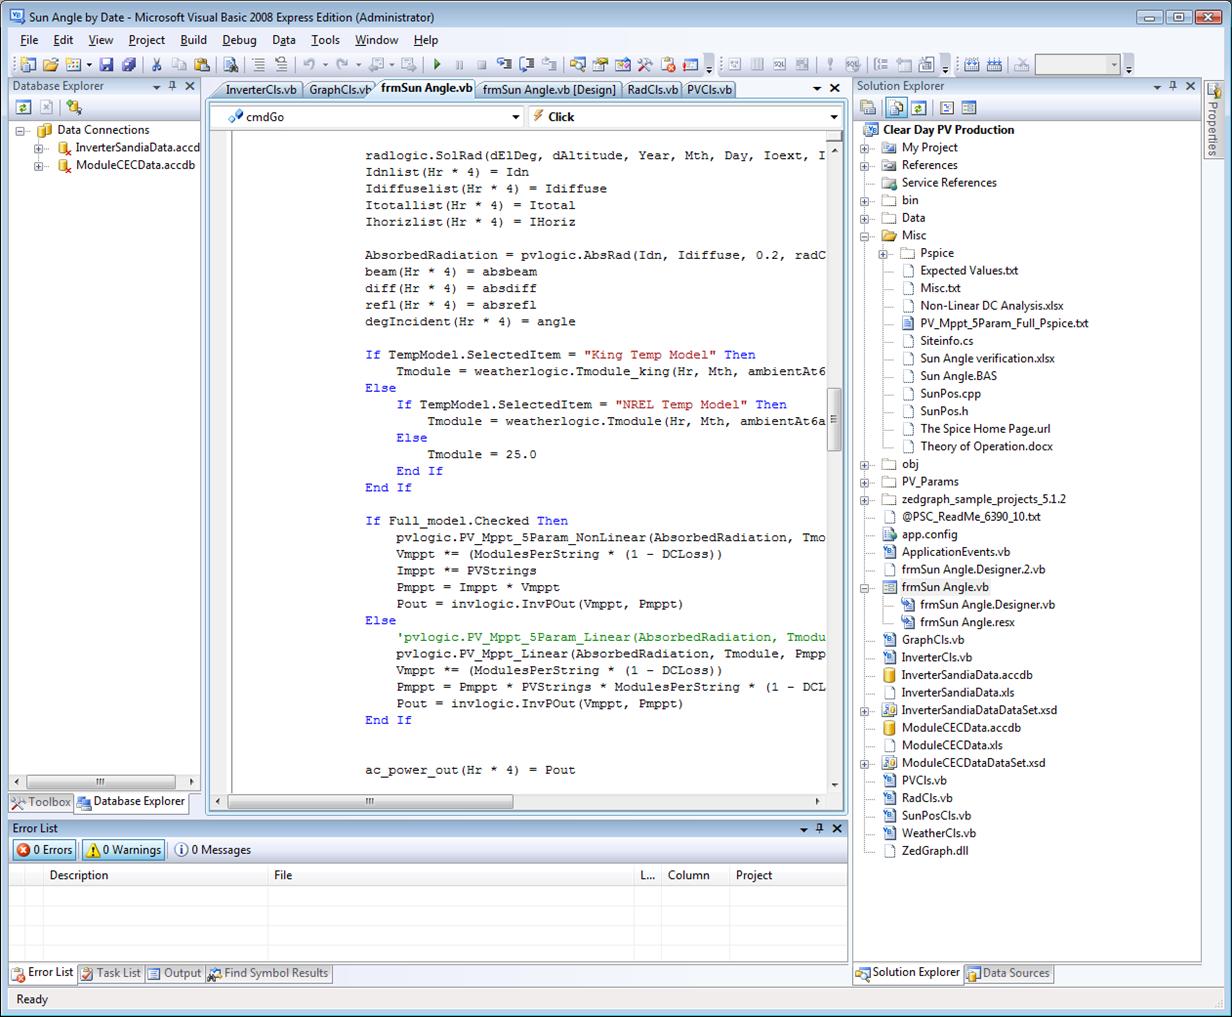
Task: Open the Project menu
Action: (147, 40)
